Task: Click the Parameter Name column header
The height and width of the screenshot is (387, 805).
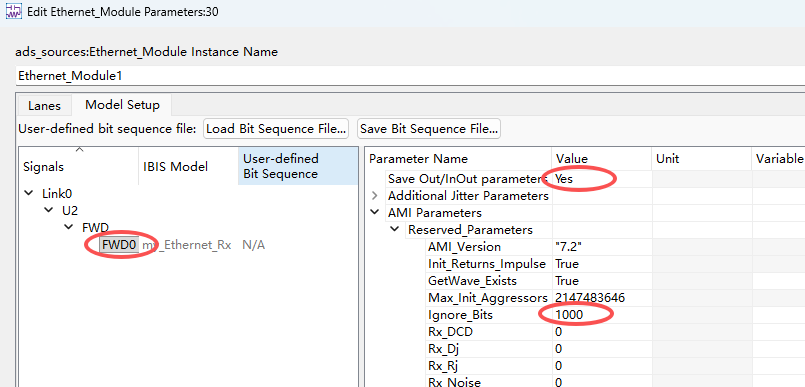Action: coord(459,159)
